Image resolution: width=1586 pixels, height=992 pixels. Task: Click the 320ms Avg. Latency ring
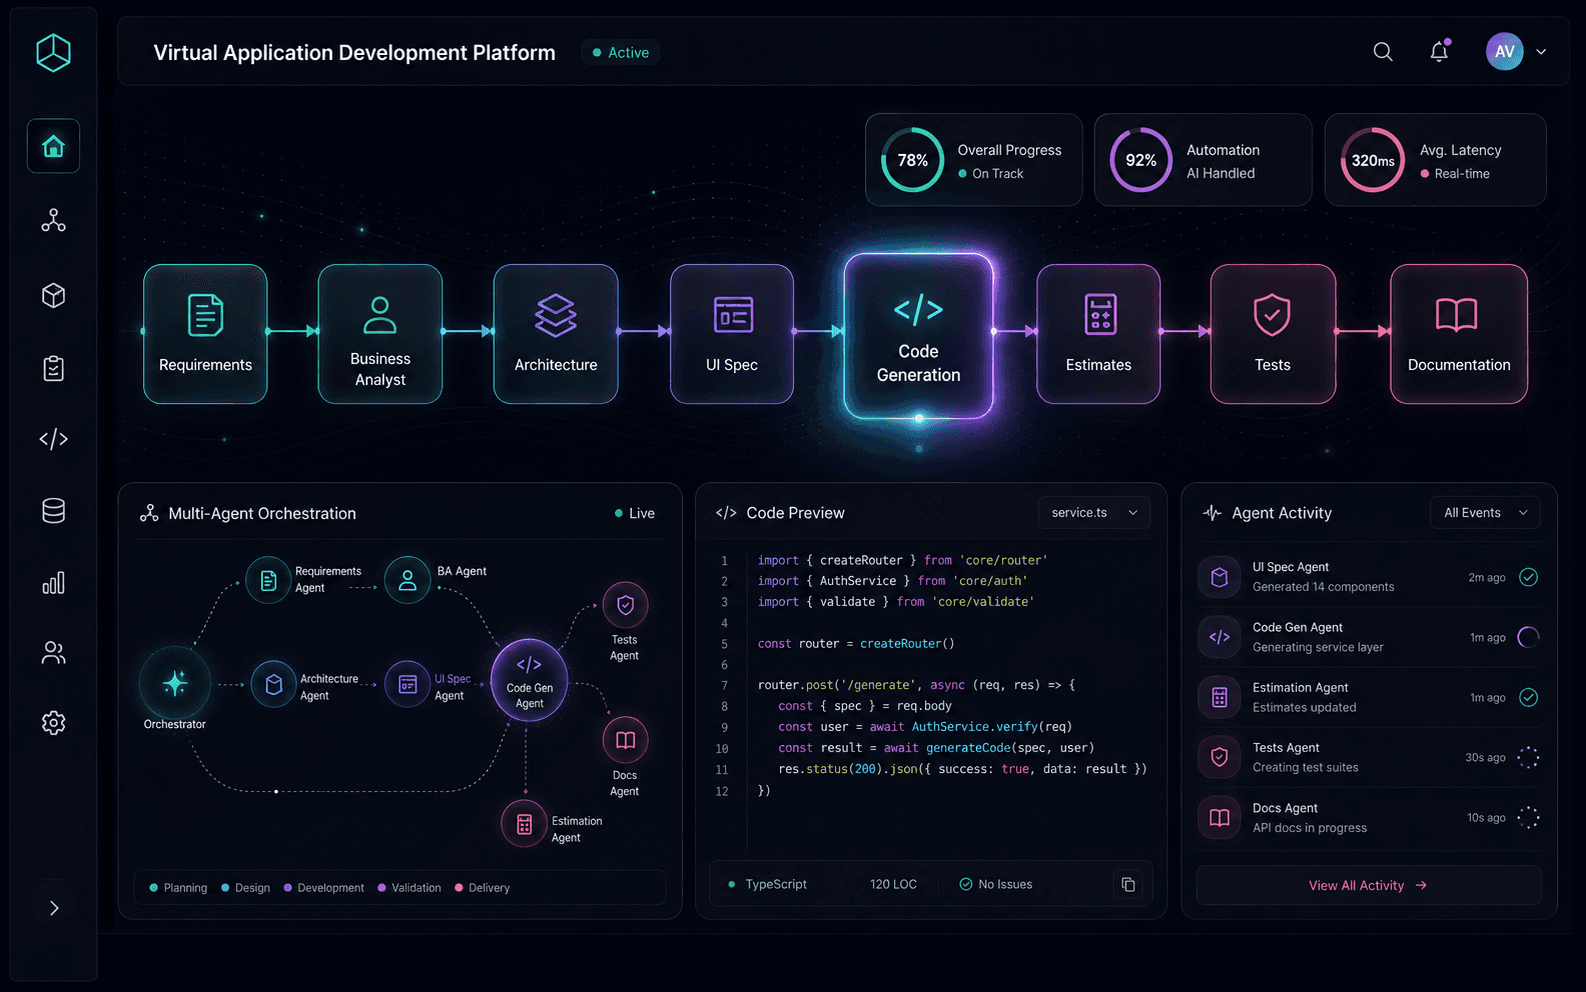(x=1372, y=160)
